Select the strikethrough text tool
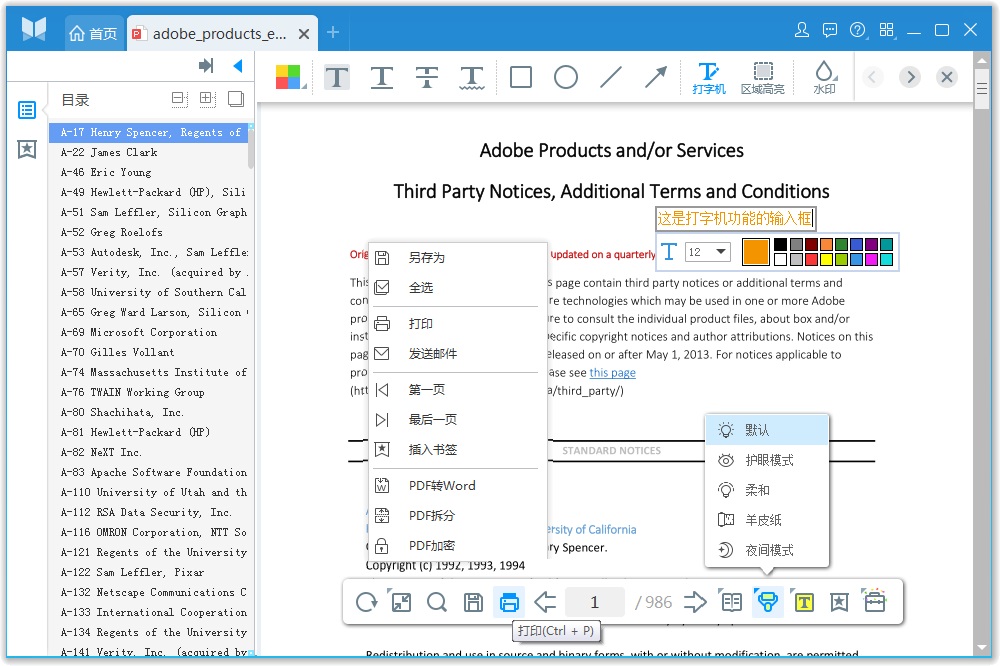Viewport: 1000px width, 666px height. (427, 77)
